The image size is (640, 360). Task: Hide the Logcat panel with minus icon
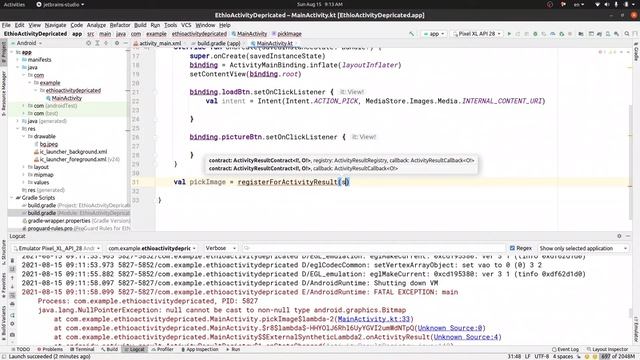click(x=628, y=236)
